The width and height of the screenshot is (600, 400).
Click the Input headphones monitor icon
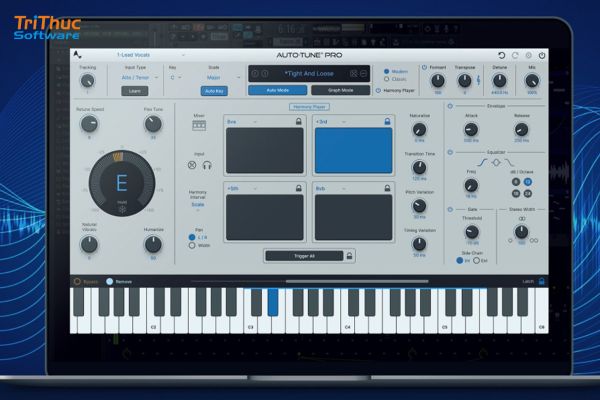[207, 165]
